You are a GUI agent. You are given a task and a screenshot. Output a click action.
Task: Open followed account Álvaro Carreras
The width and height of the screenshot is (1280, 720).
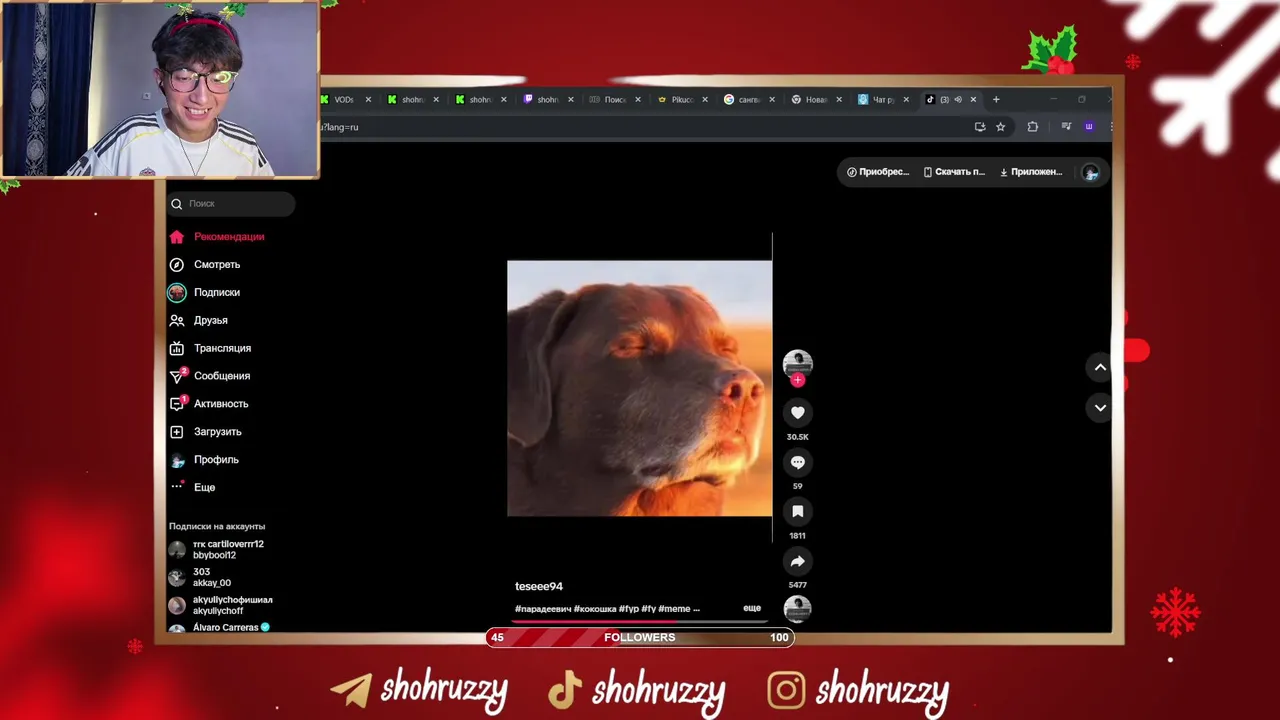point(219,628)
